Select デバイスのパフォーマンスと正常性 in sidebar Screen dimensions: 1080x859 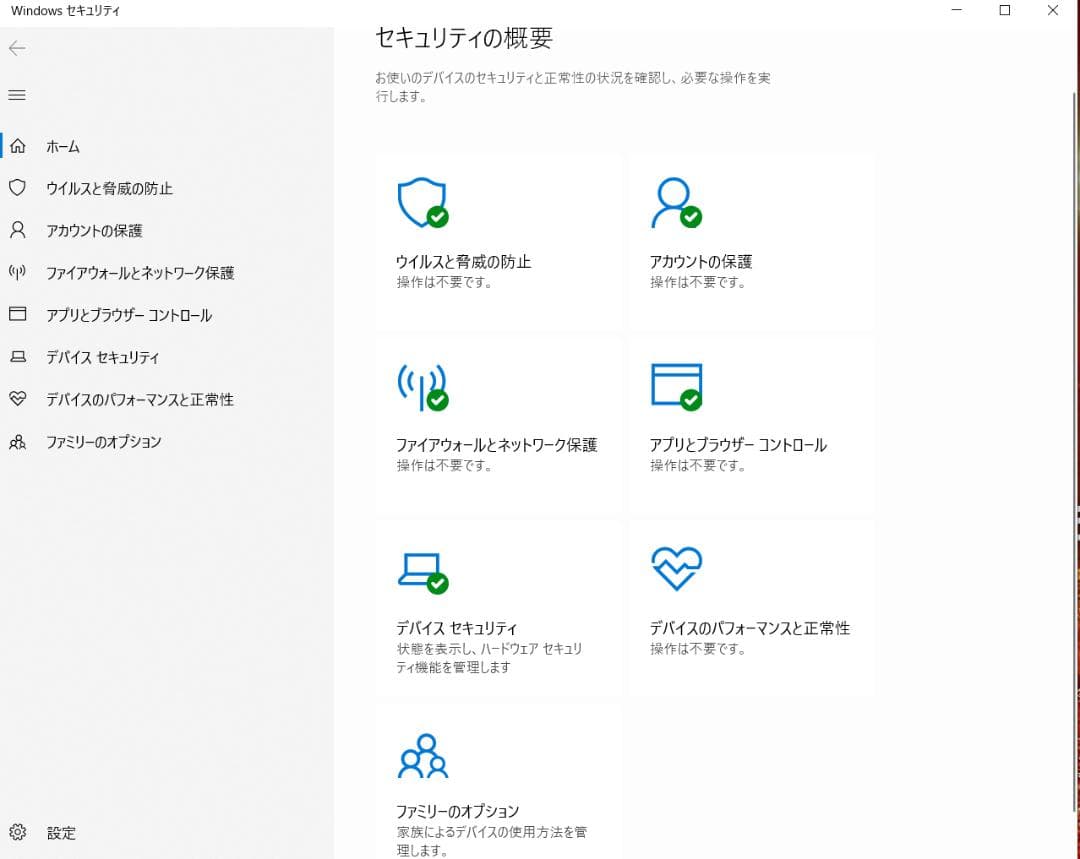[x=140, y=399]
